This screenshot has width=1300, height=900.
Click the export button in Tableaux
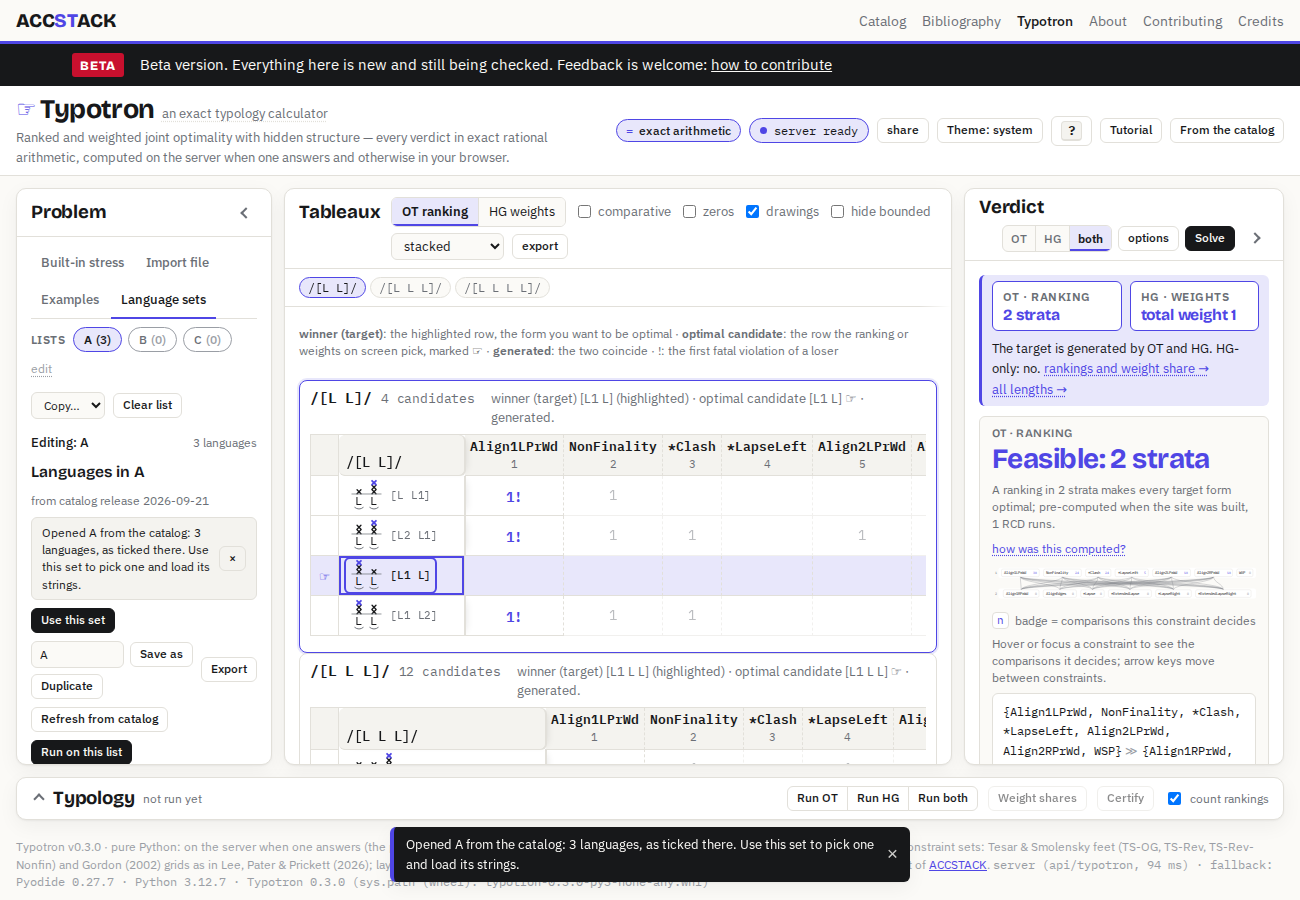pos(540,246)
